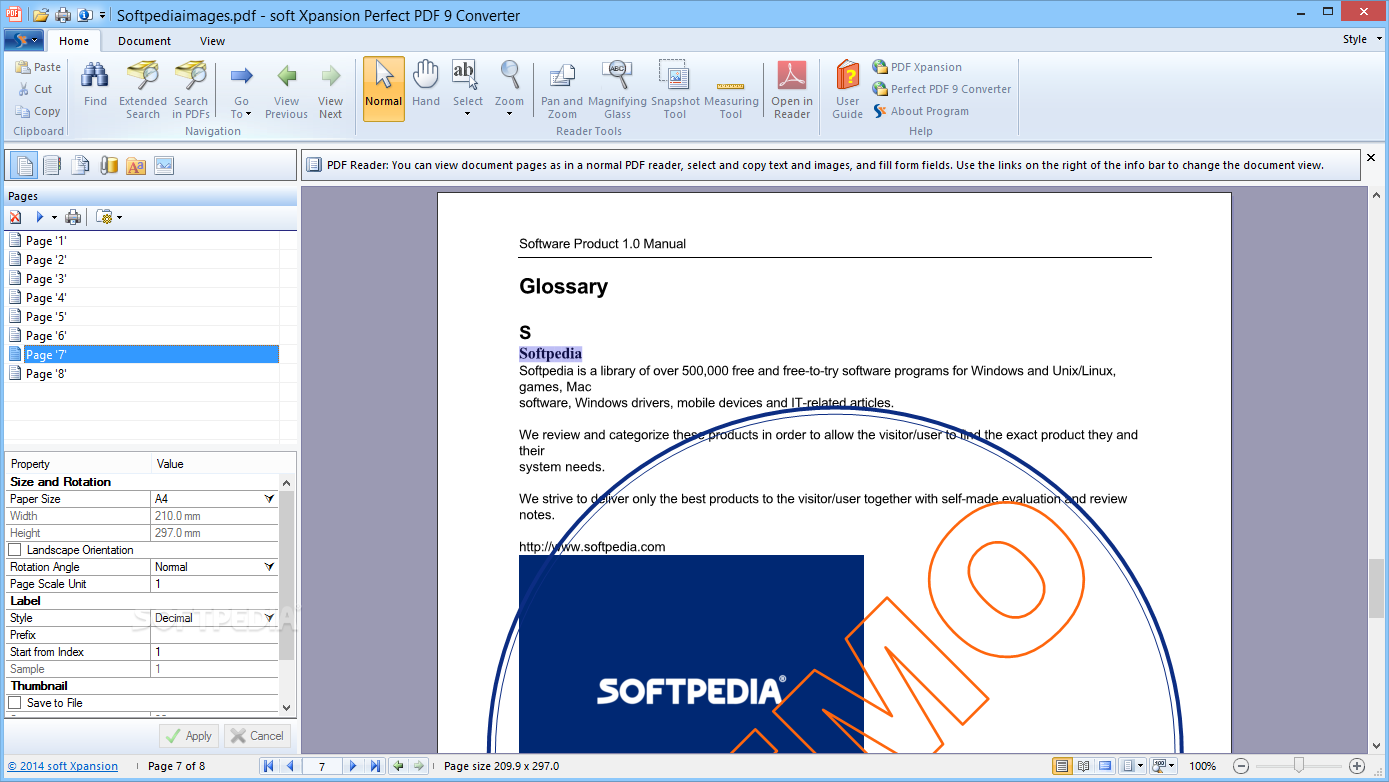Image resolution: width=1389 pixels, height=782 pixels.
Task: Open the PDF Xpansion link
Action: pyautogui.click(x=917, y=67)
